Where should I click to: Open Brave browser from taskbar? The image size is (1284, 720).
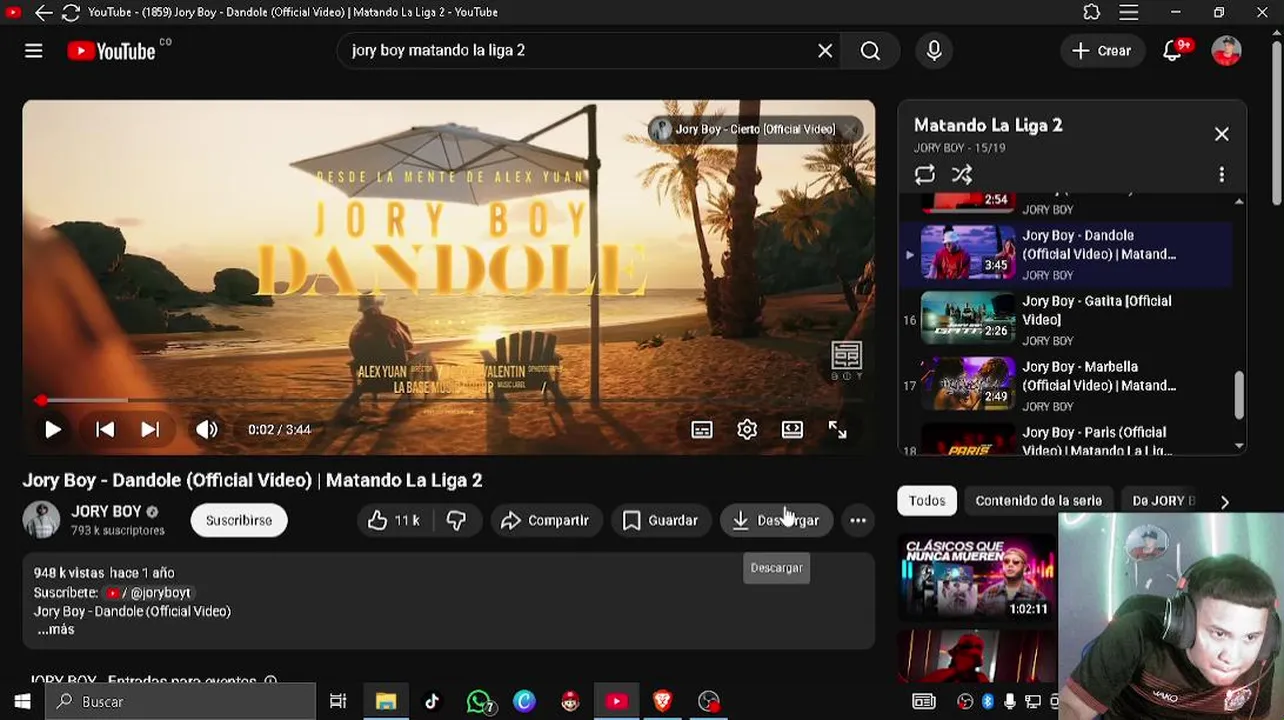tap(662, 701)
